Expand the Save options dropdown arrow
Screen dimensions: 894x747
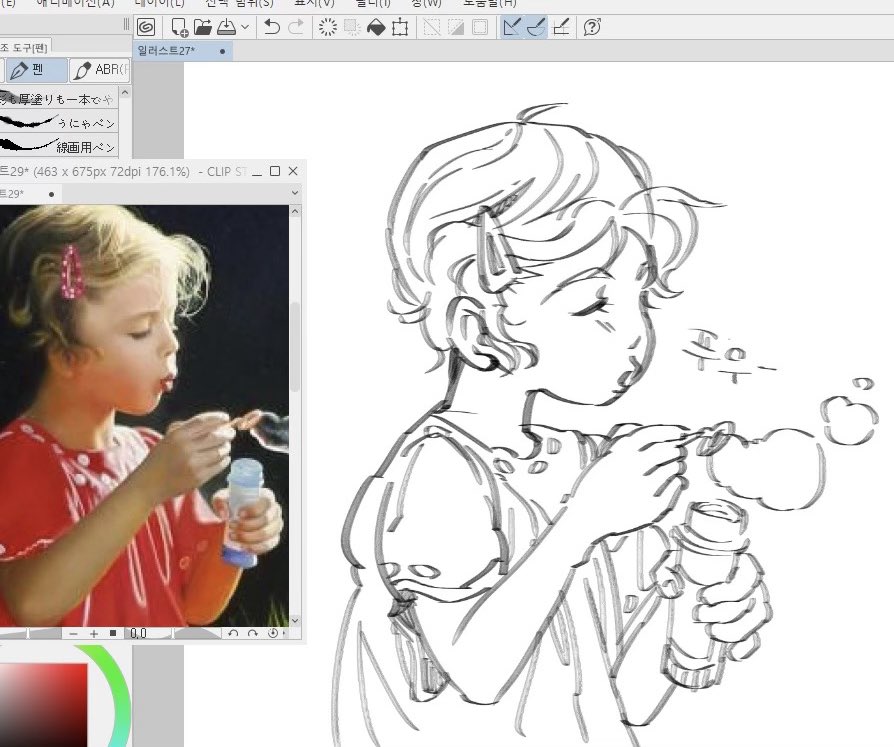click(x=245, y=27)
